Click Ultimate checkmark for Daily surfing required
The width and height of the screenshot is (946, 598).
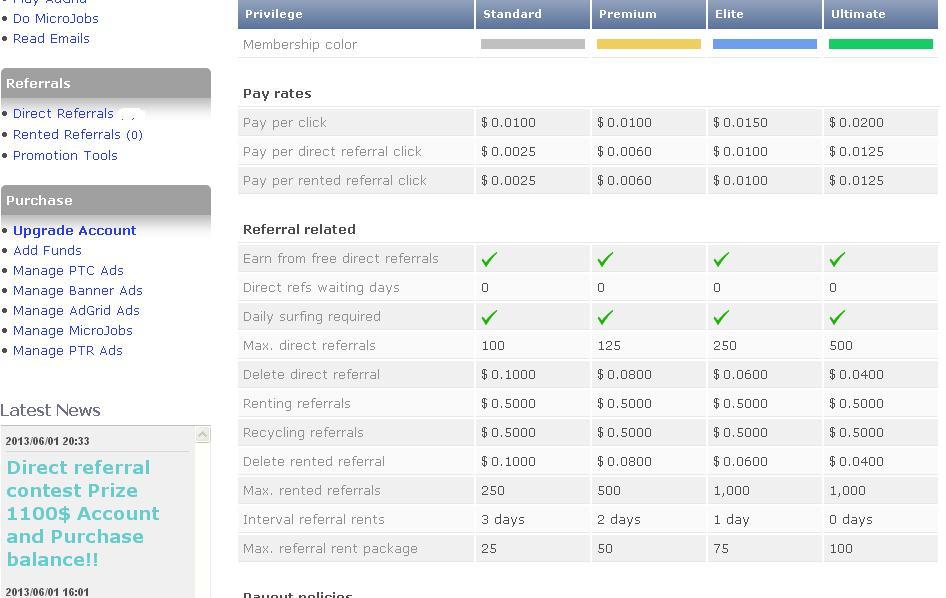[837, 317]
